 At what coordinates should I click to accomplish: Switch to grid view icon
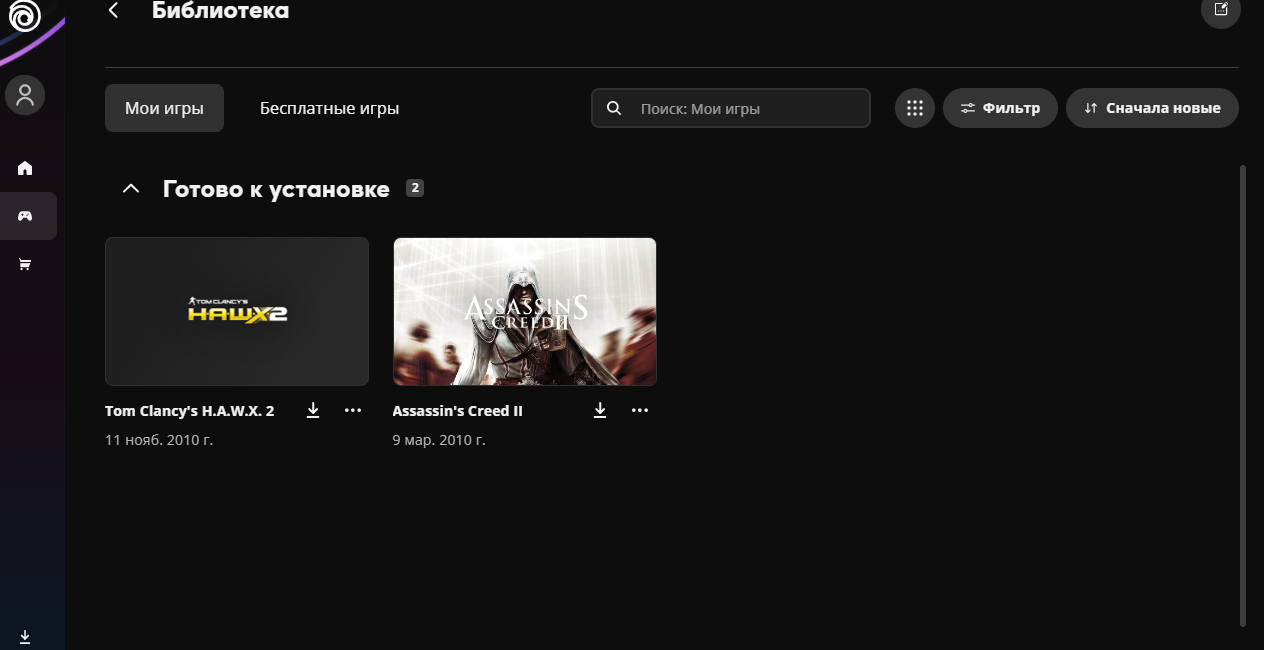pyautogui.click(x=914, y=108)
